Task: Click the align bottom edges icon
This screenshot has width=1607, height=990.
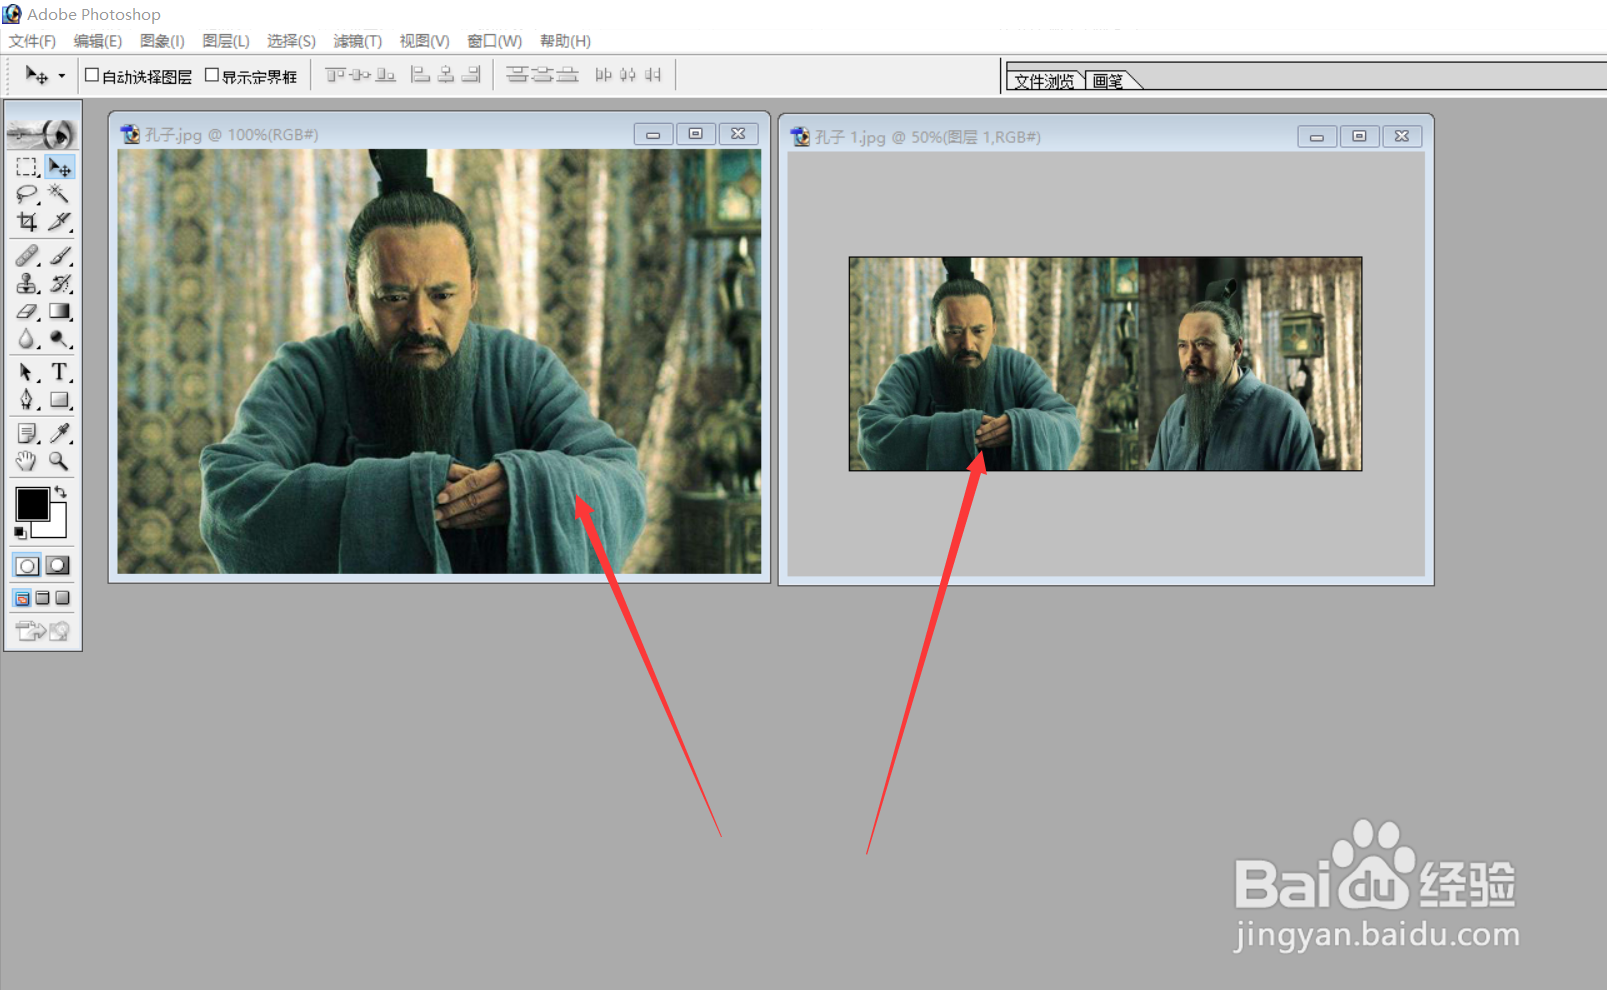Action: tap(385, 75)
